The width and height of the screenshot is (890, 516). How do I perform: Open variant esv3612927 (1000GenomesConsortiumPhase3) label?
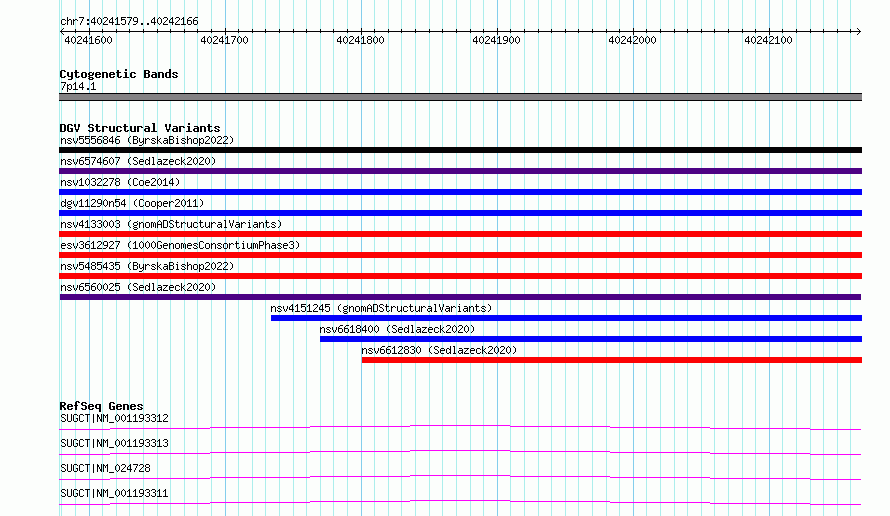pyautogui.click(x=180, y=245)
